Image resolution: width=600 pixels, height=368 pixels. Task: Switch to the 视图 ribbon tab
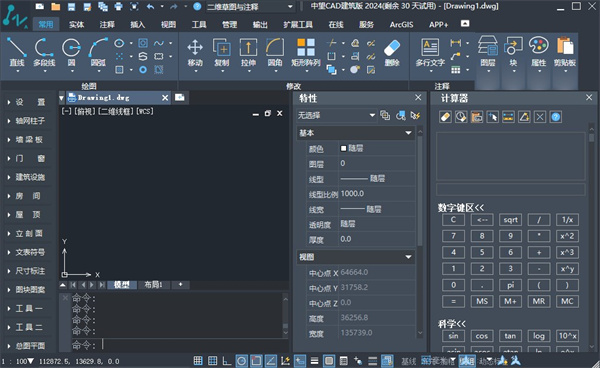tap(168, 25)
